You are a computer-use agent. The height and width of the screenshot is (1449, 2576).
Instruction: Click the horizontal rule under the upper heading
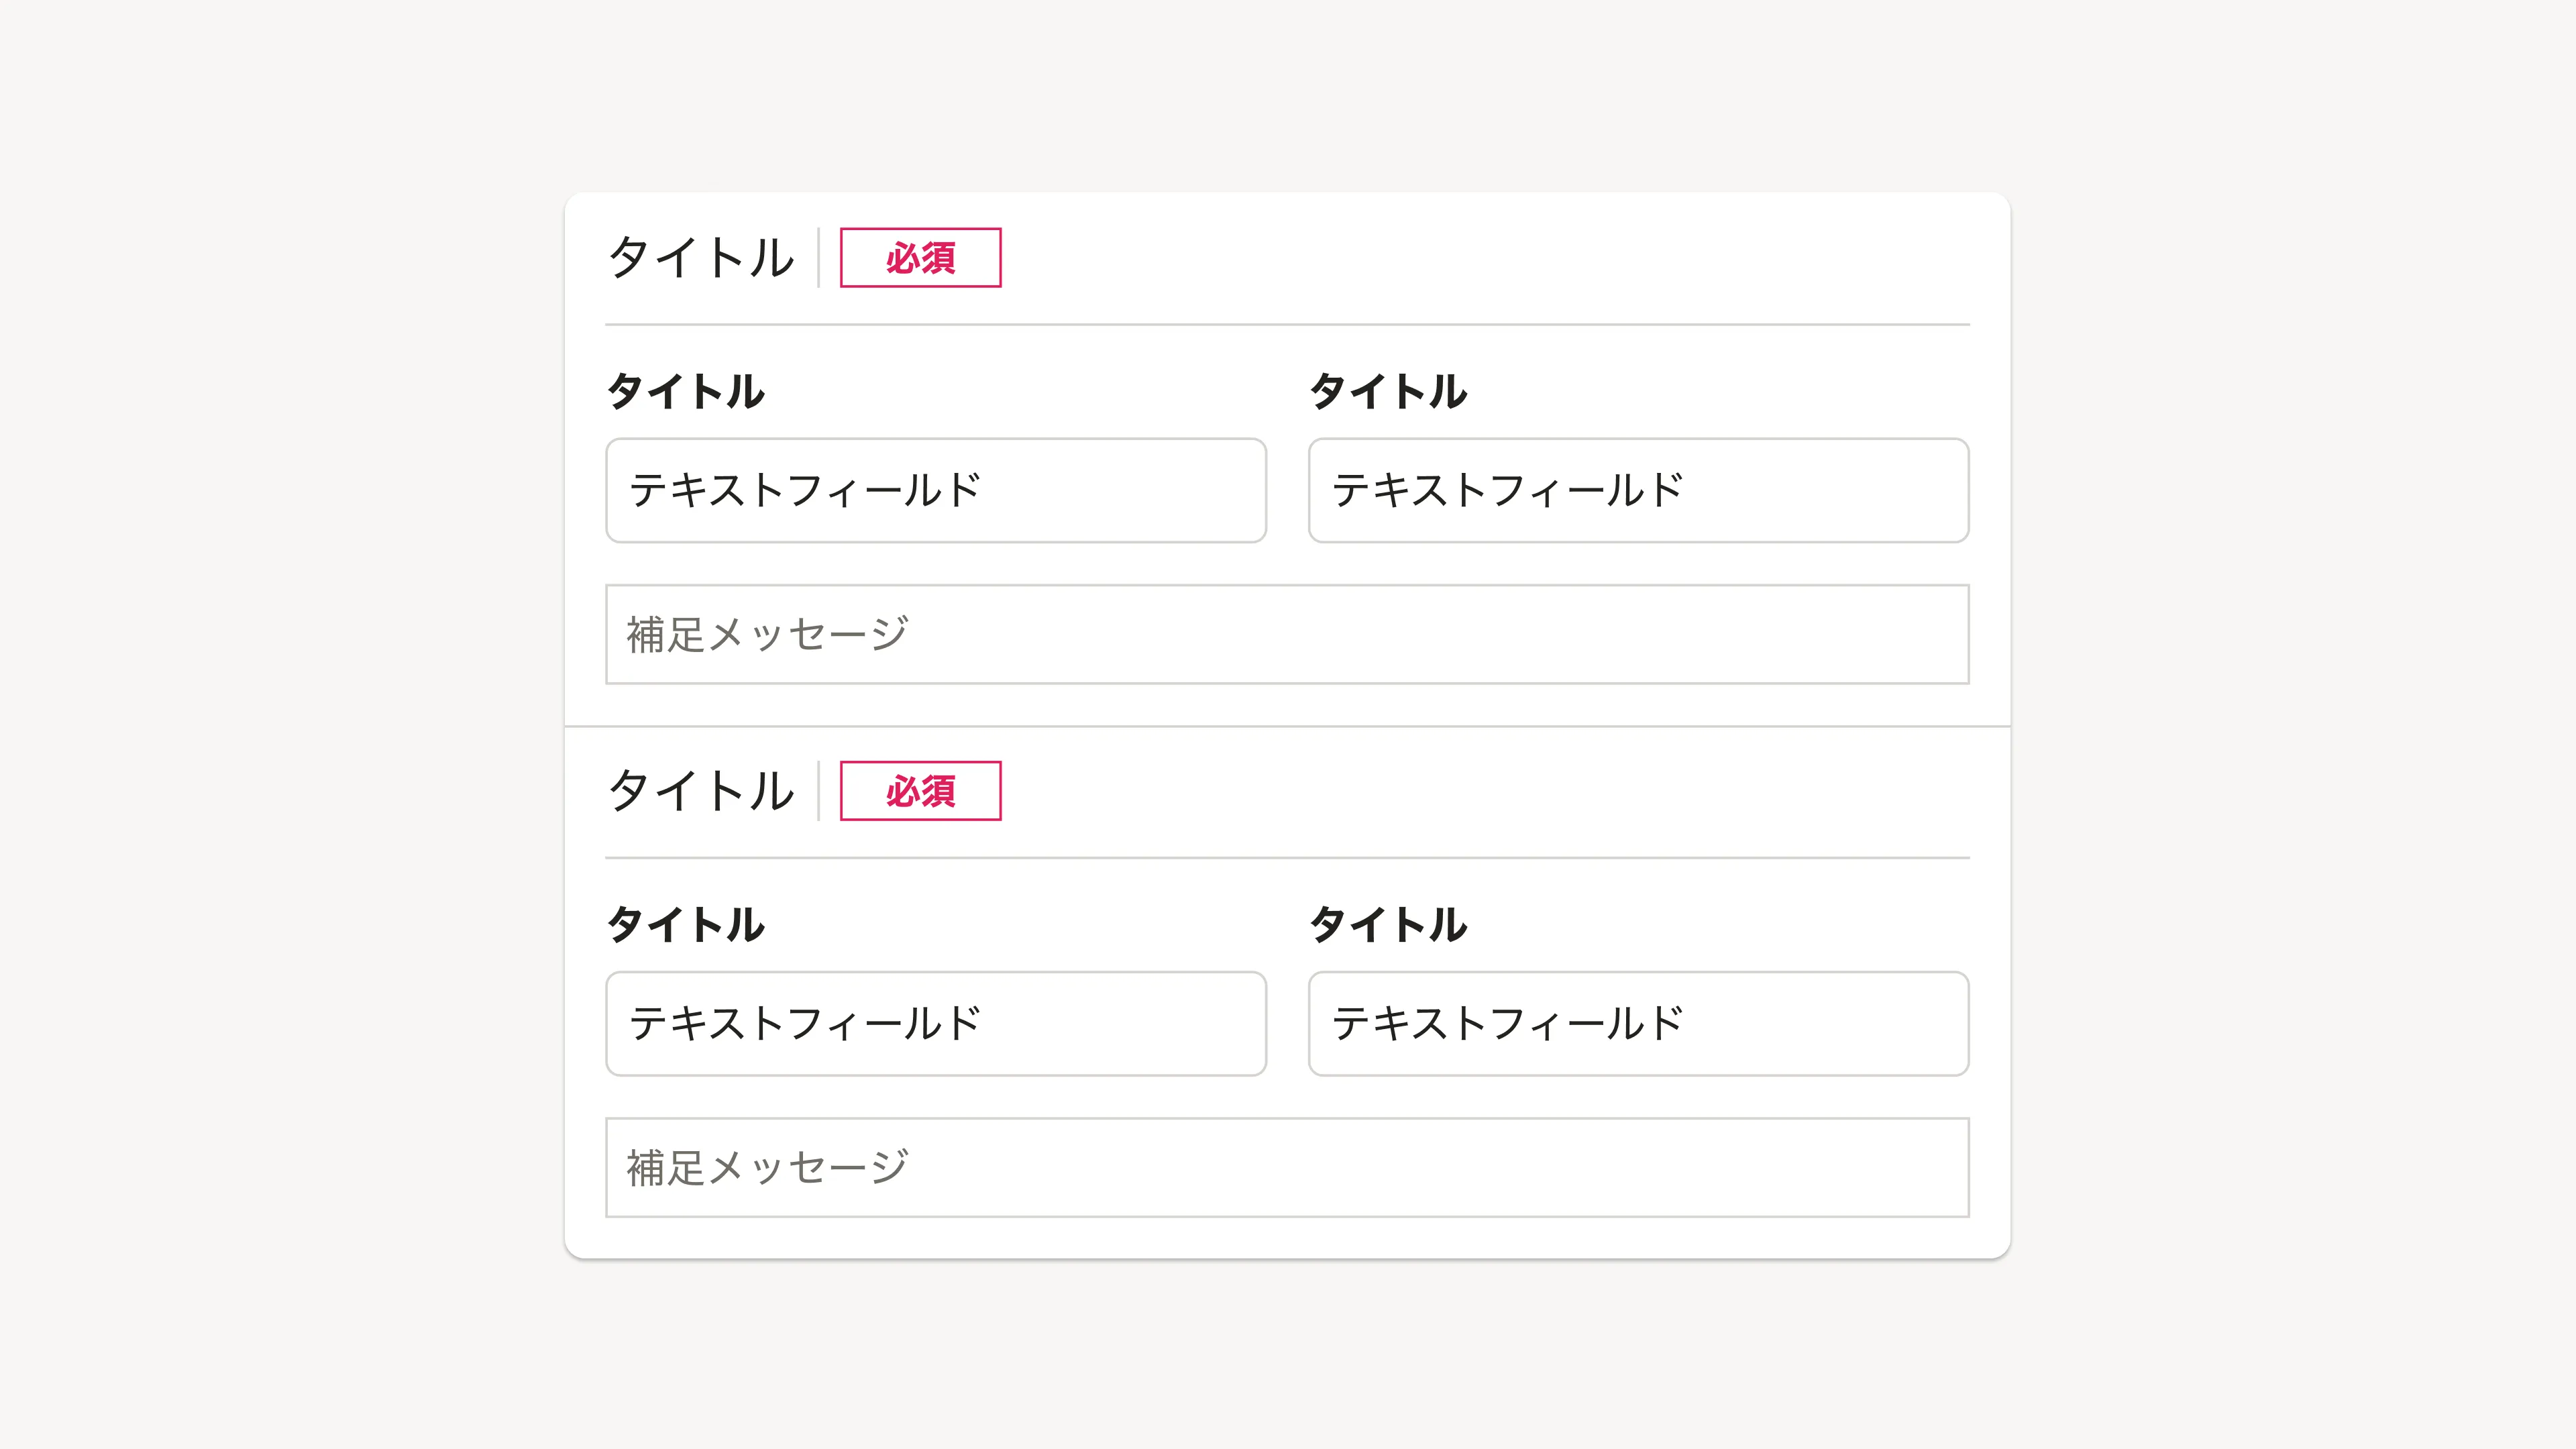pos(1287,324)
